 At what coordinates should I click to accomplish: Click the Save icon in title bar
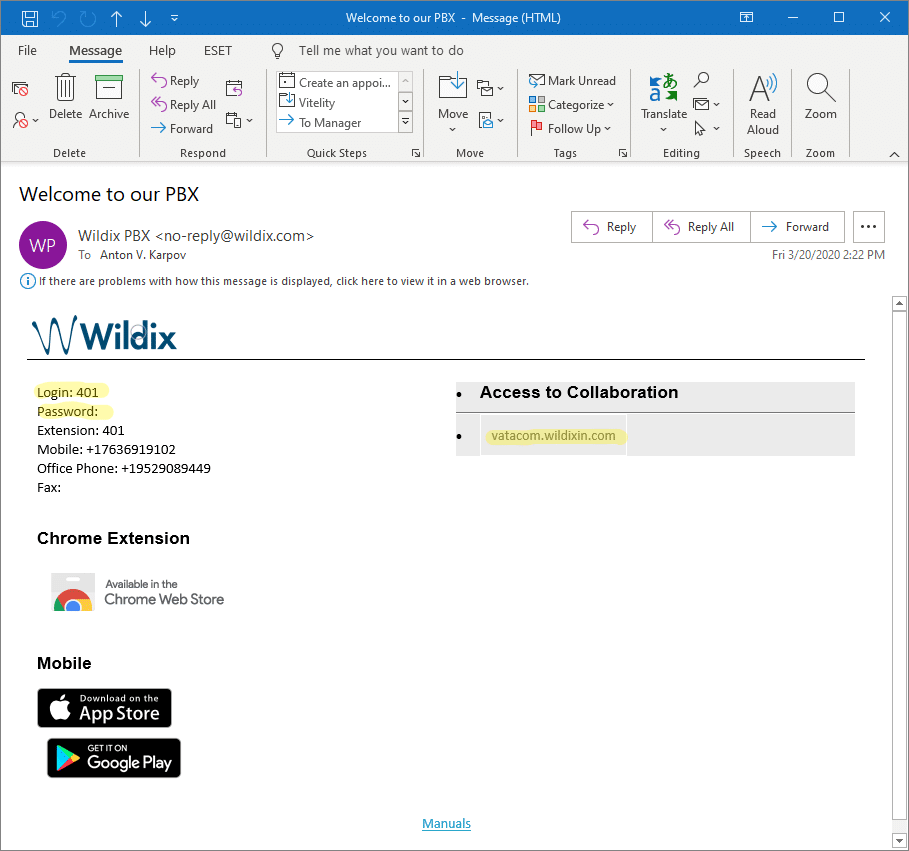click(x=30, y=18)
